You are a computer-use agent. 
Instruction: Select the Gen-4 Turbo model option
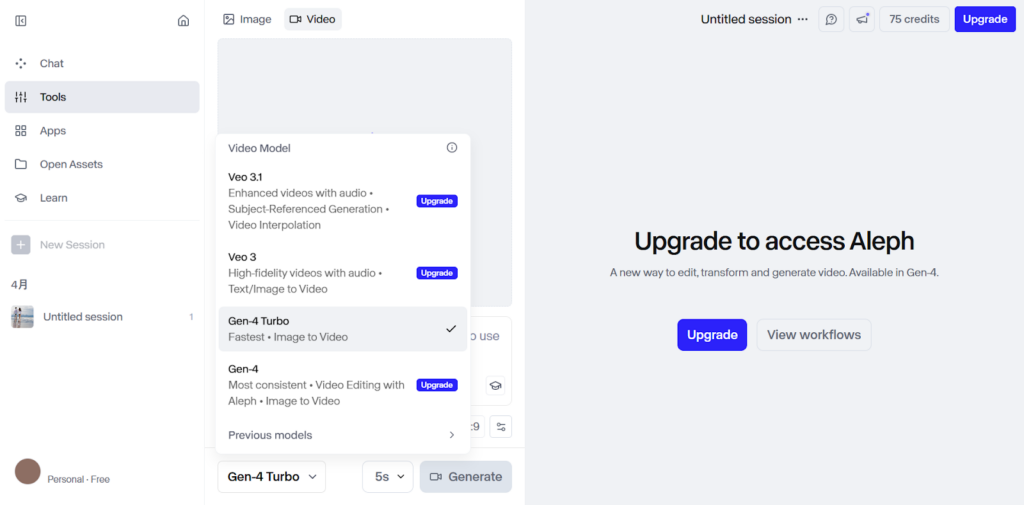click(342, 329)
